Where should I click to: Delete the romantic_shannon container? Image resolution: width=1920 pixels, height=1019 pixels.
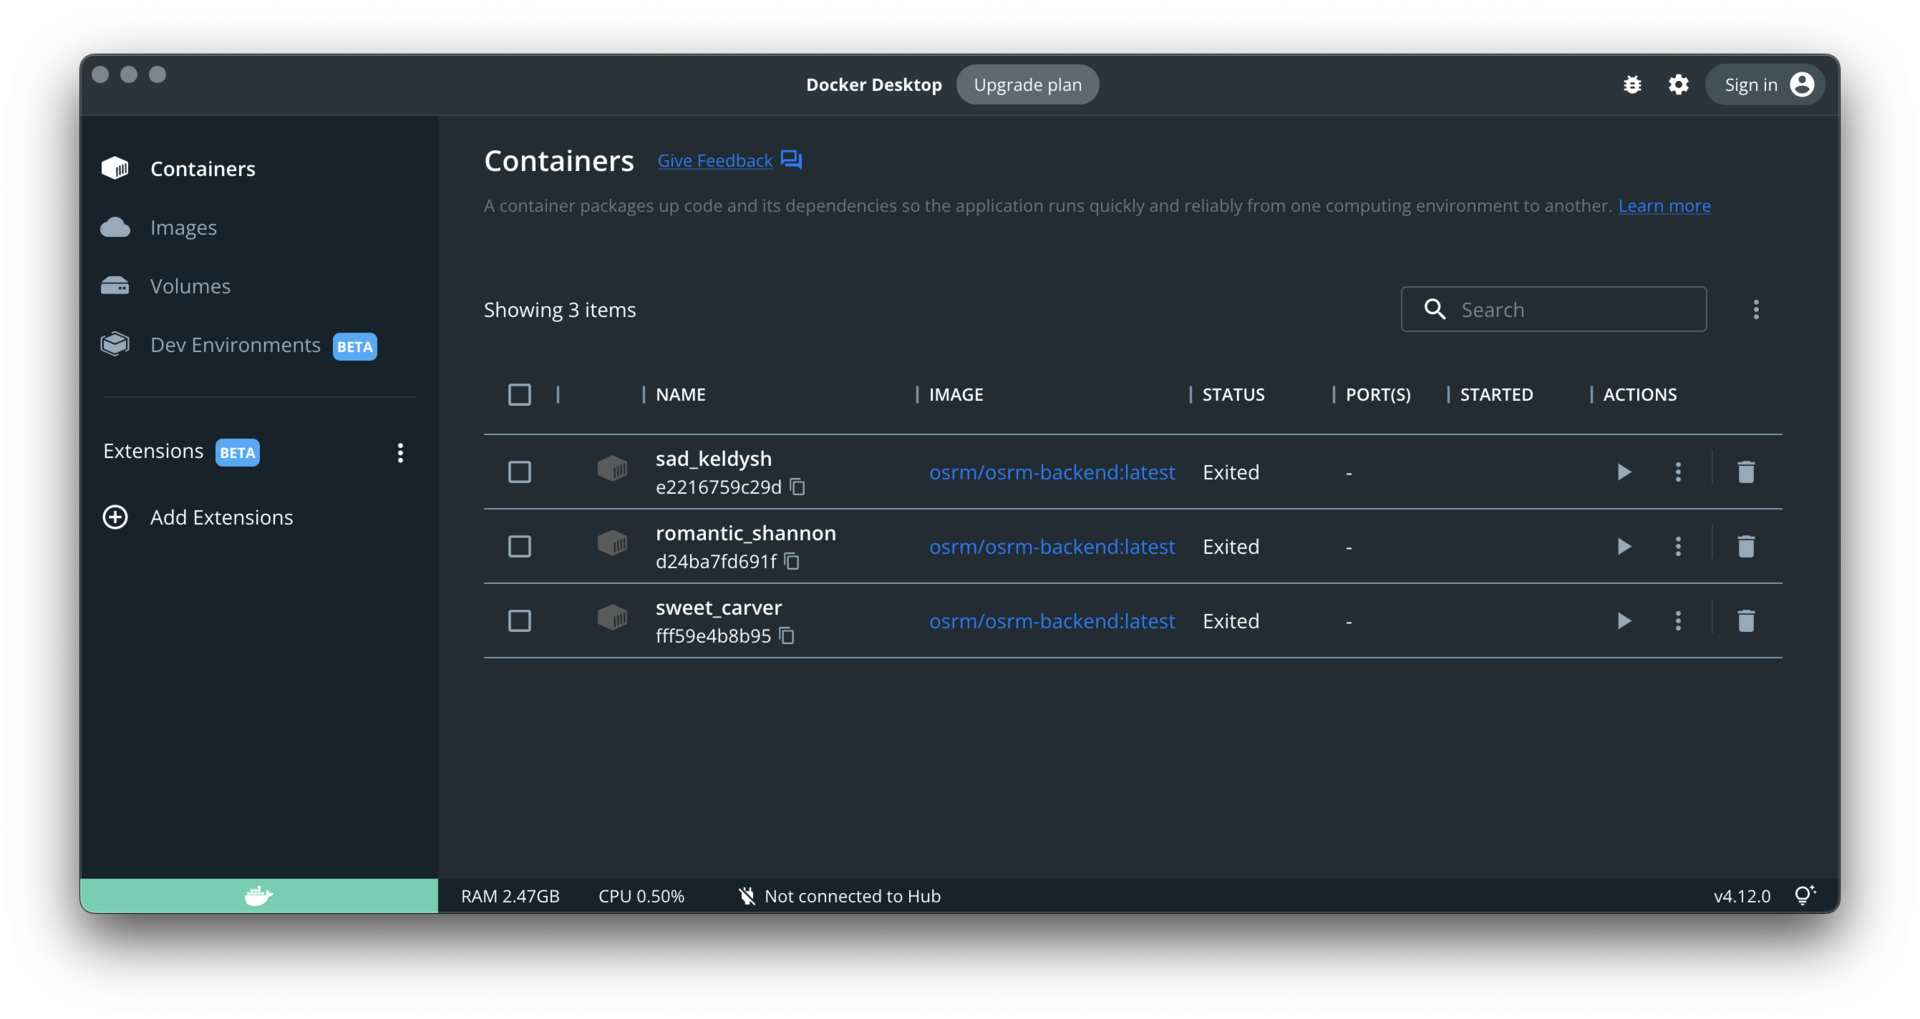1745,546
